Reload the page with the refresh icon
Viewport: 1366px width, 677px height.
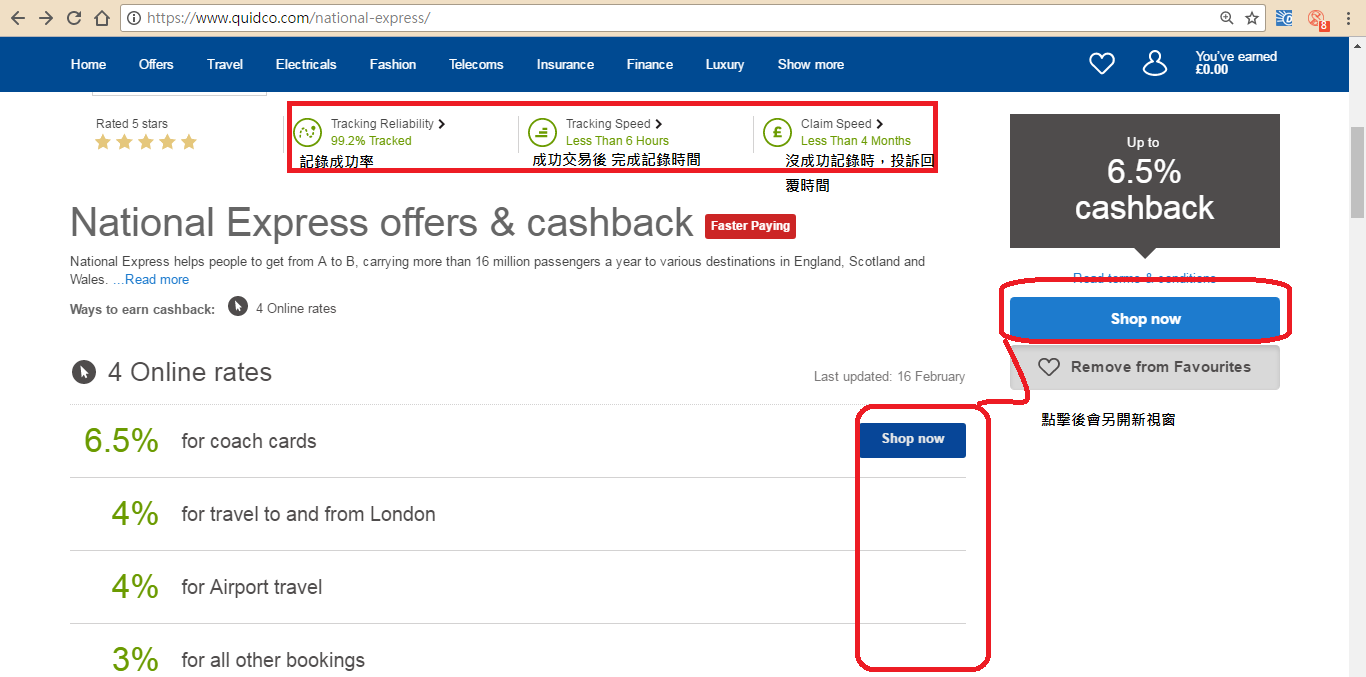click(74, 18)
